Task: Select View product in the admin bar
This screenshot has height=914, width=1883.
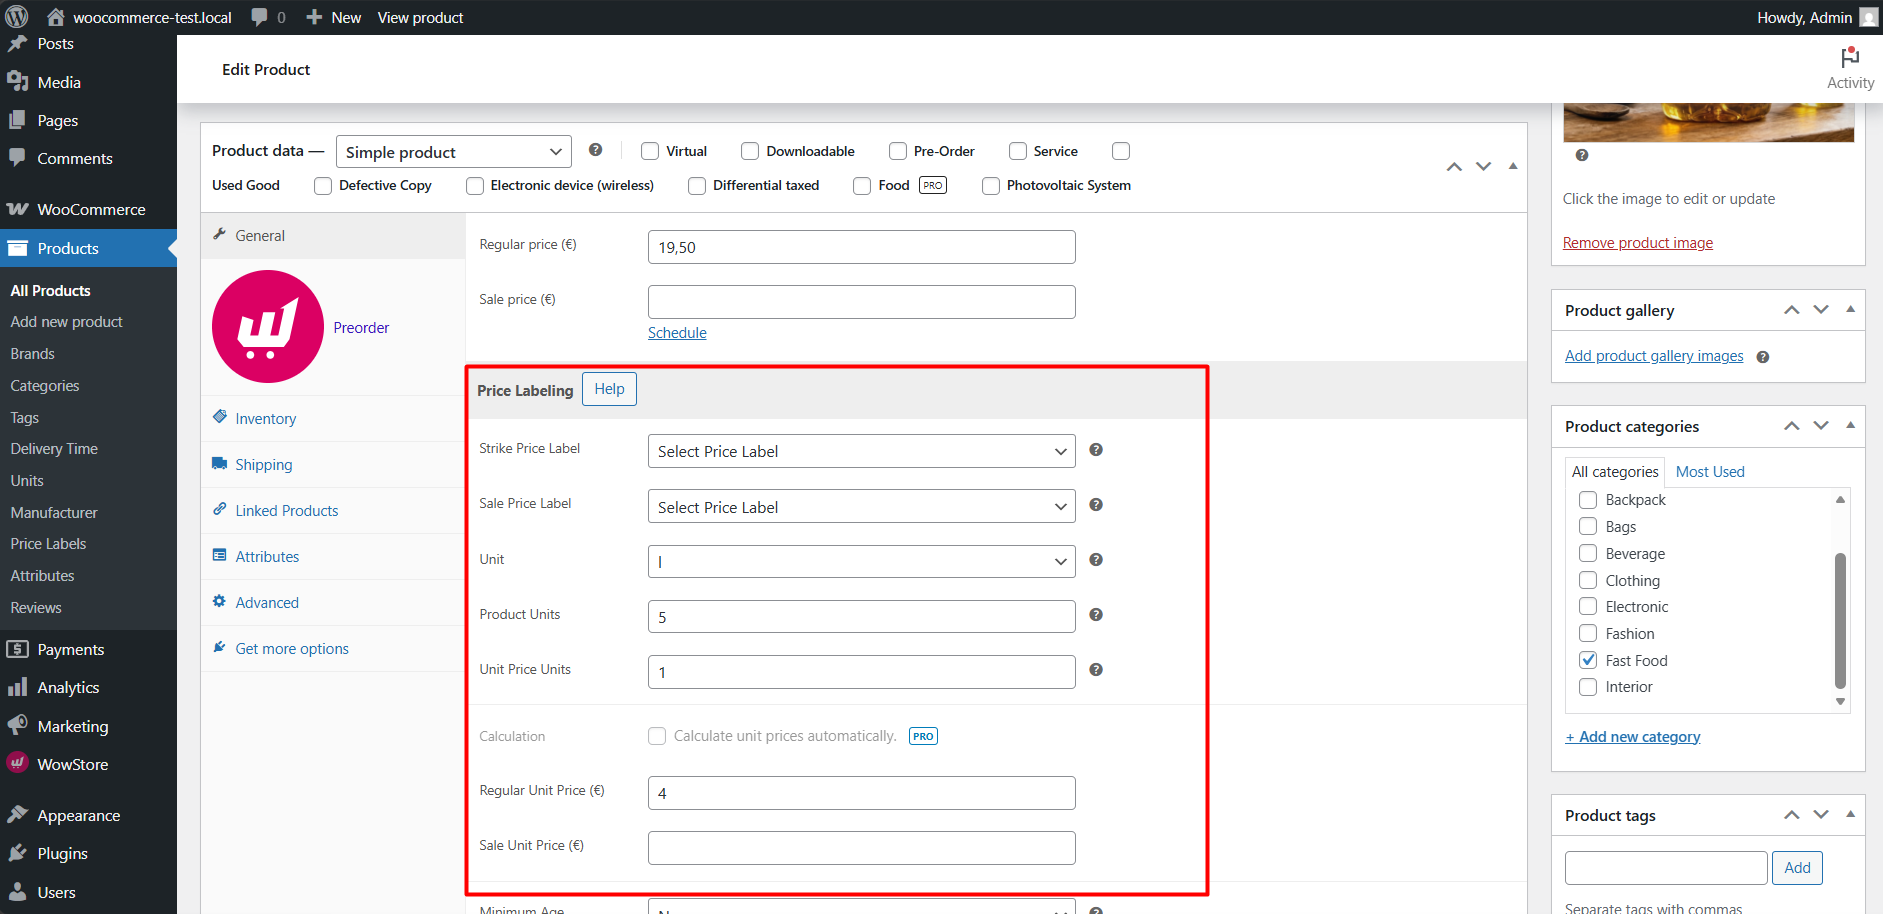Action: click(420, 17)
